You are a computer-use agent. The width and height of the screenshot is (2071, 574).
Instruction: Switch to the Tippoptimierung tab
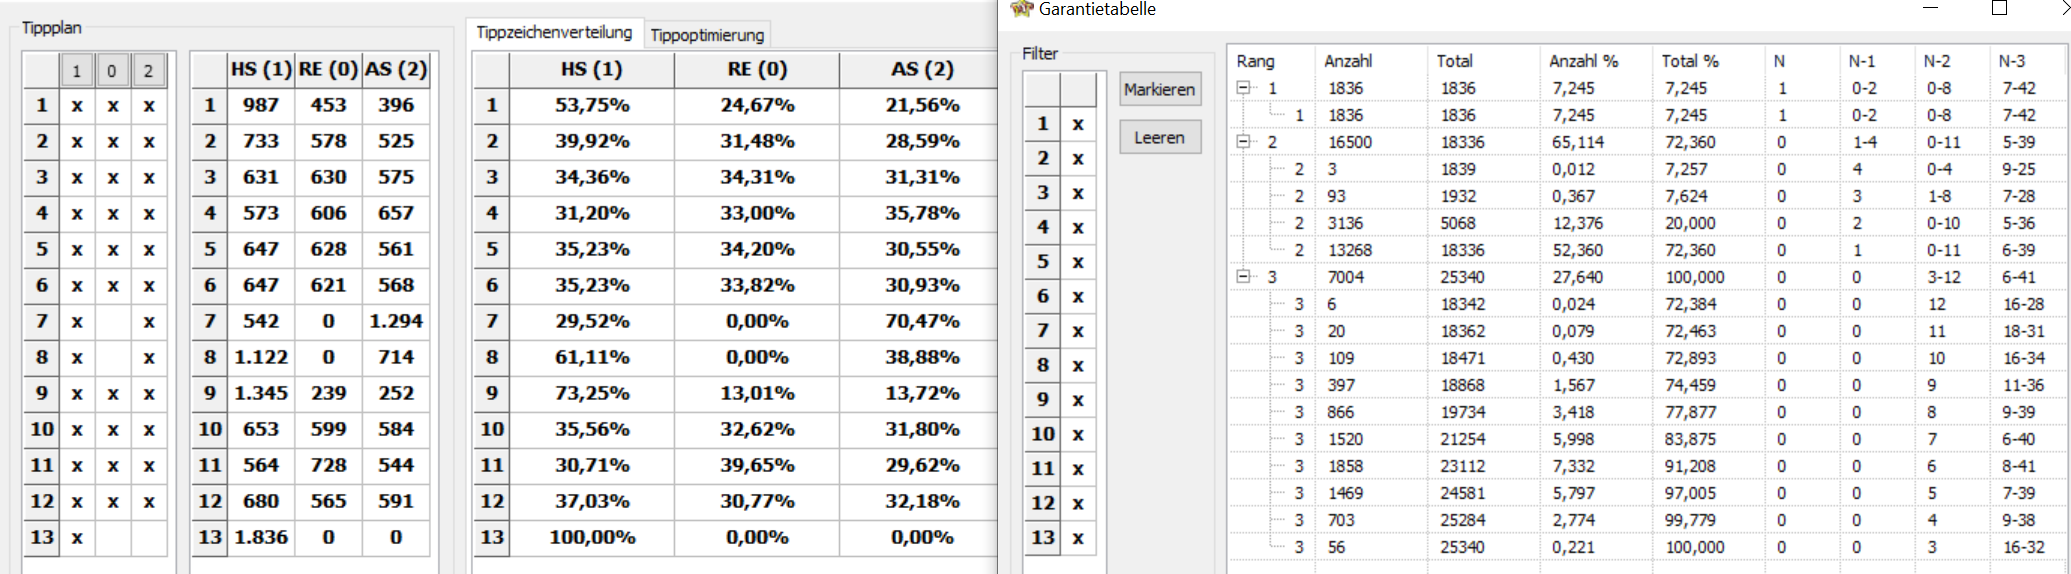coord(707,35)
